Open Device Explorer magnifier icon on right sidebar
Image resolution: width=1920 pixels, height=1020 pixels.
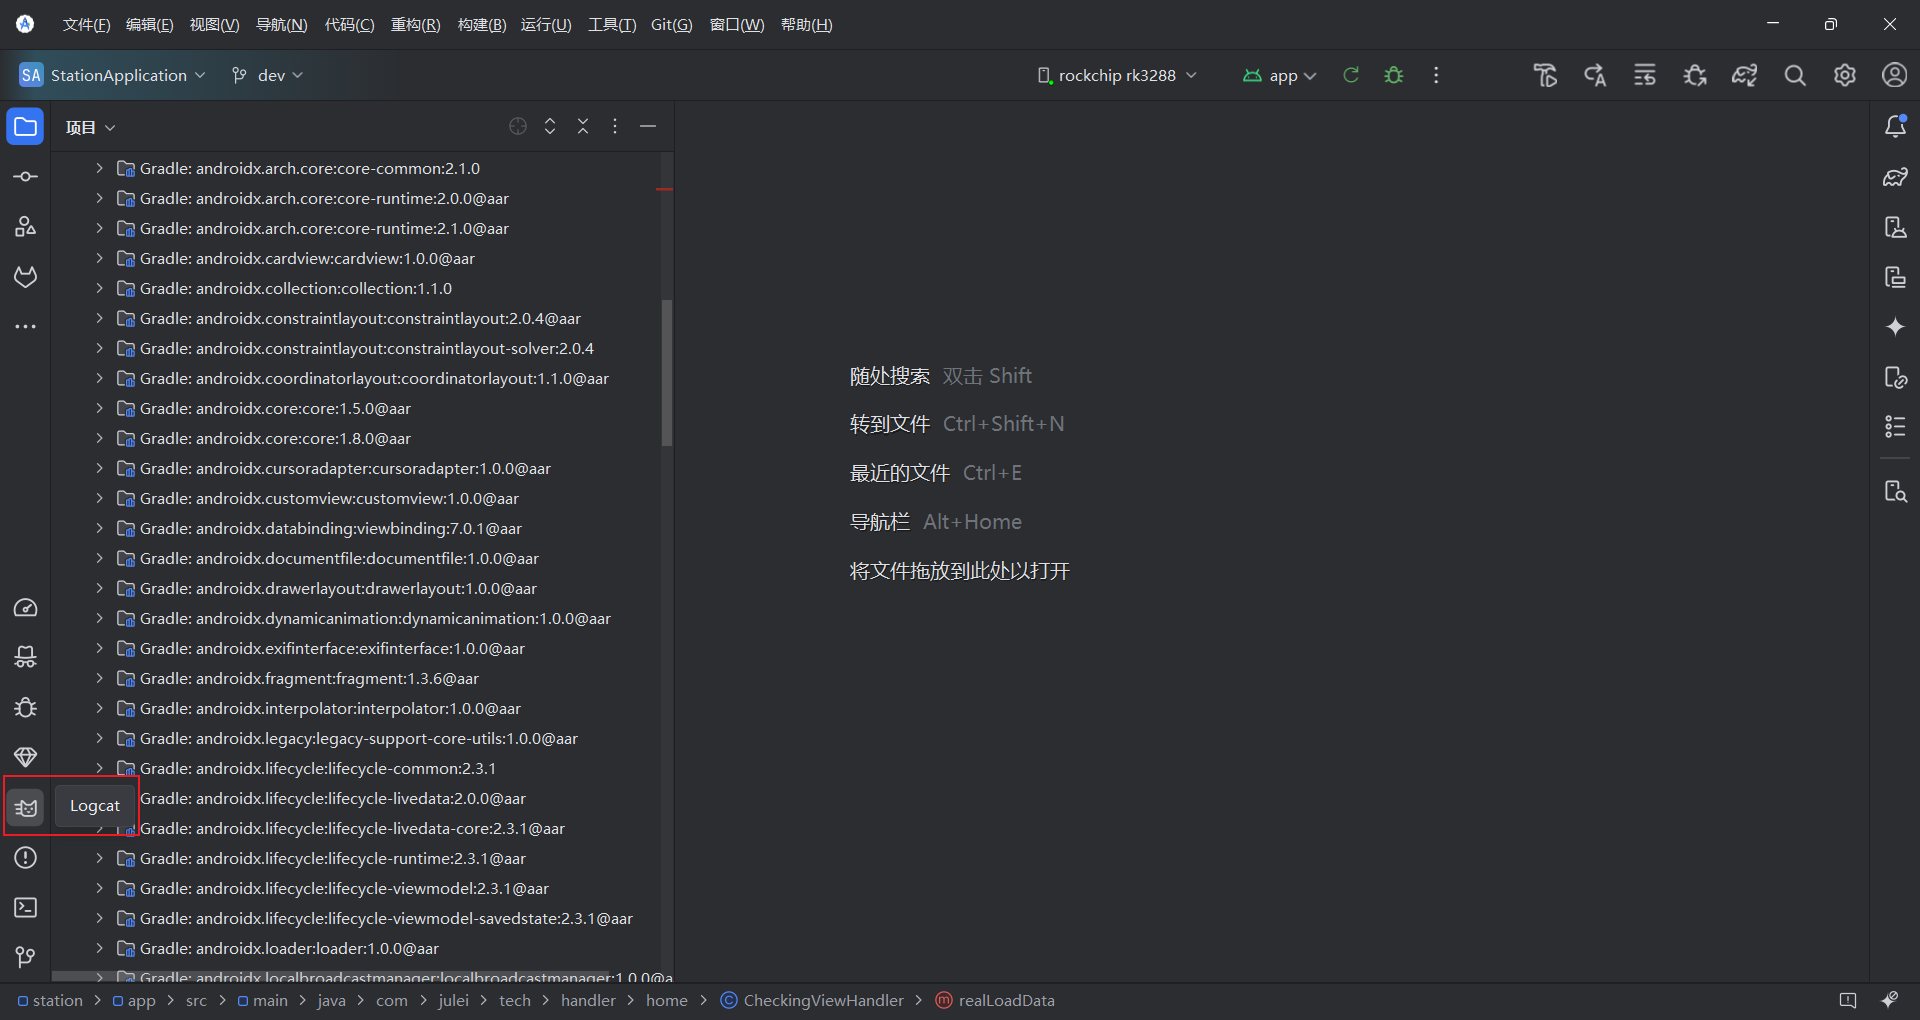(x=1895, y=491)
